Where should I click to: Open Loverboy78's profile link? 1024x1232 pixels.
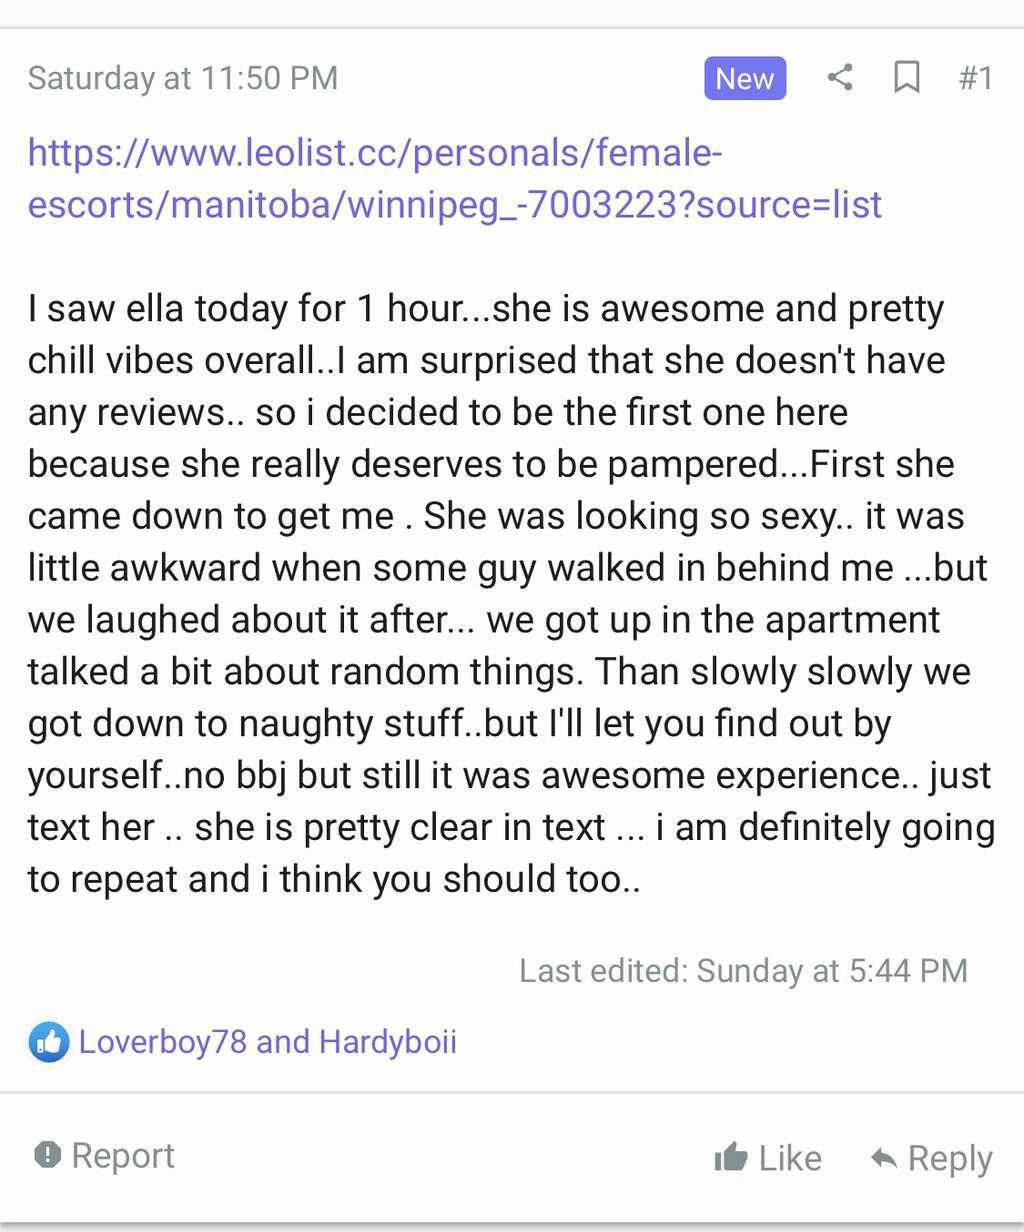tap(162, 1042)
